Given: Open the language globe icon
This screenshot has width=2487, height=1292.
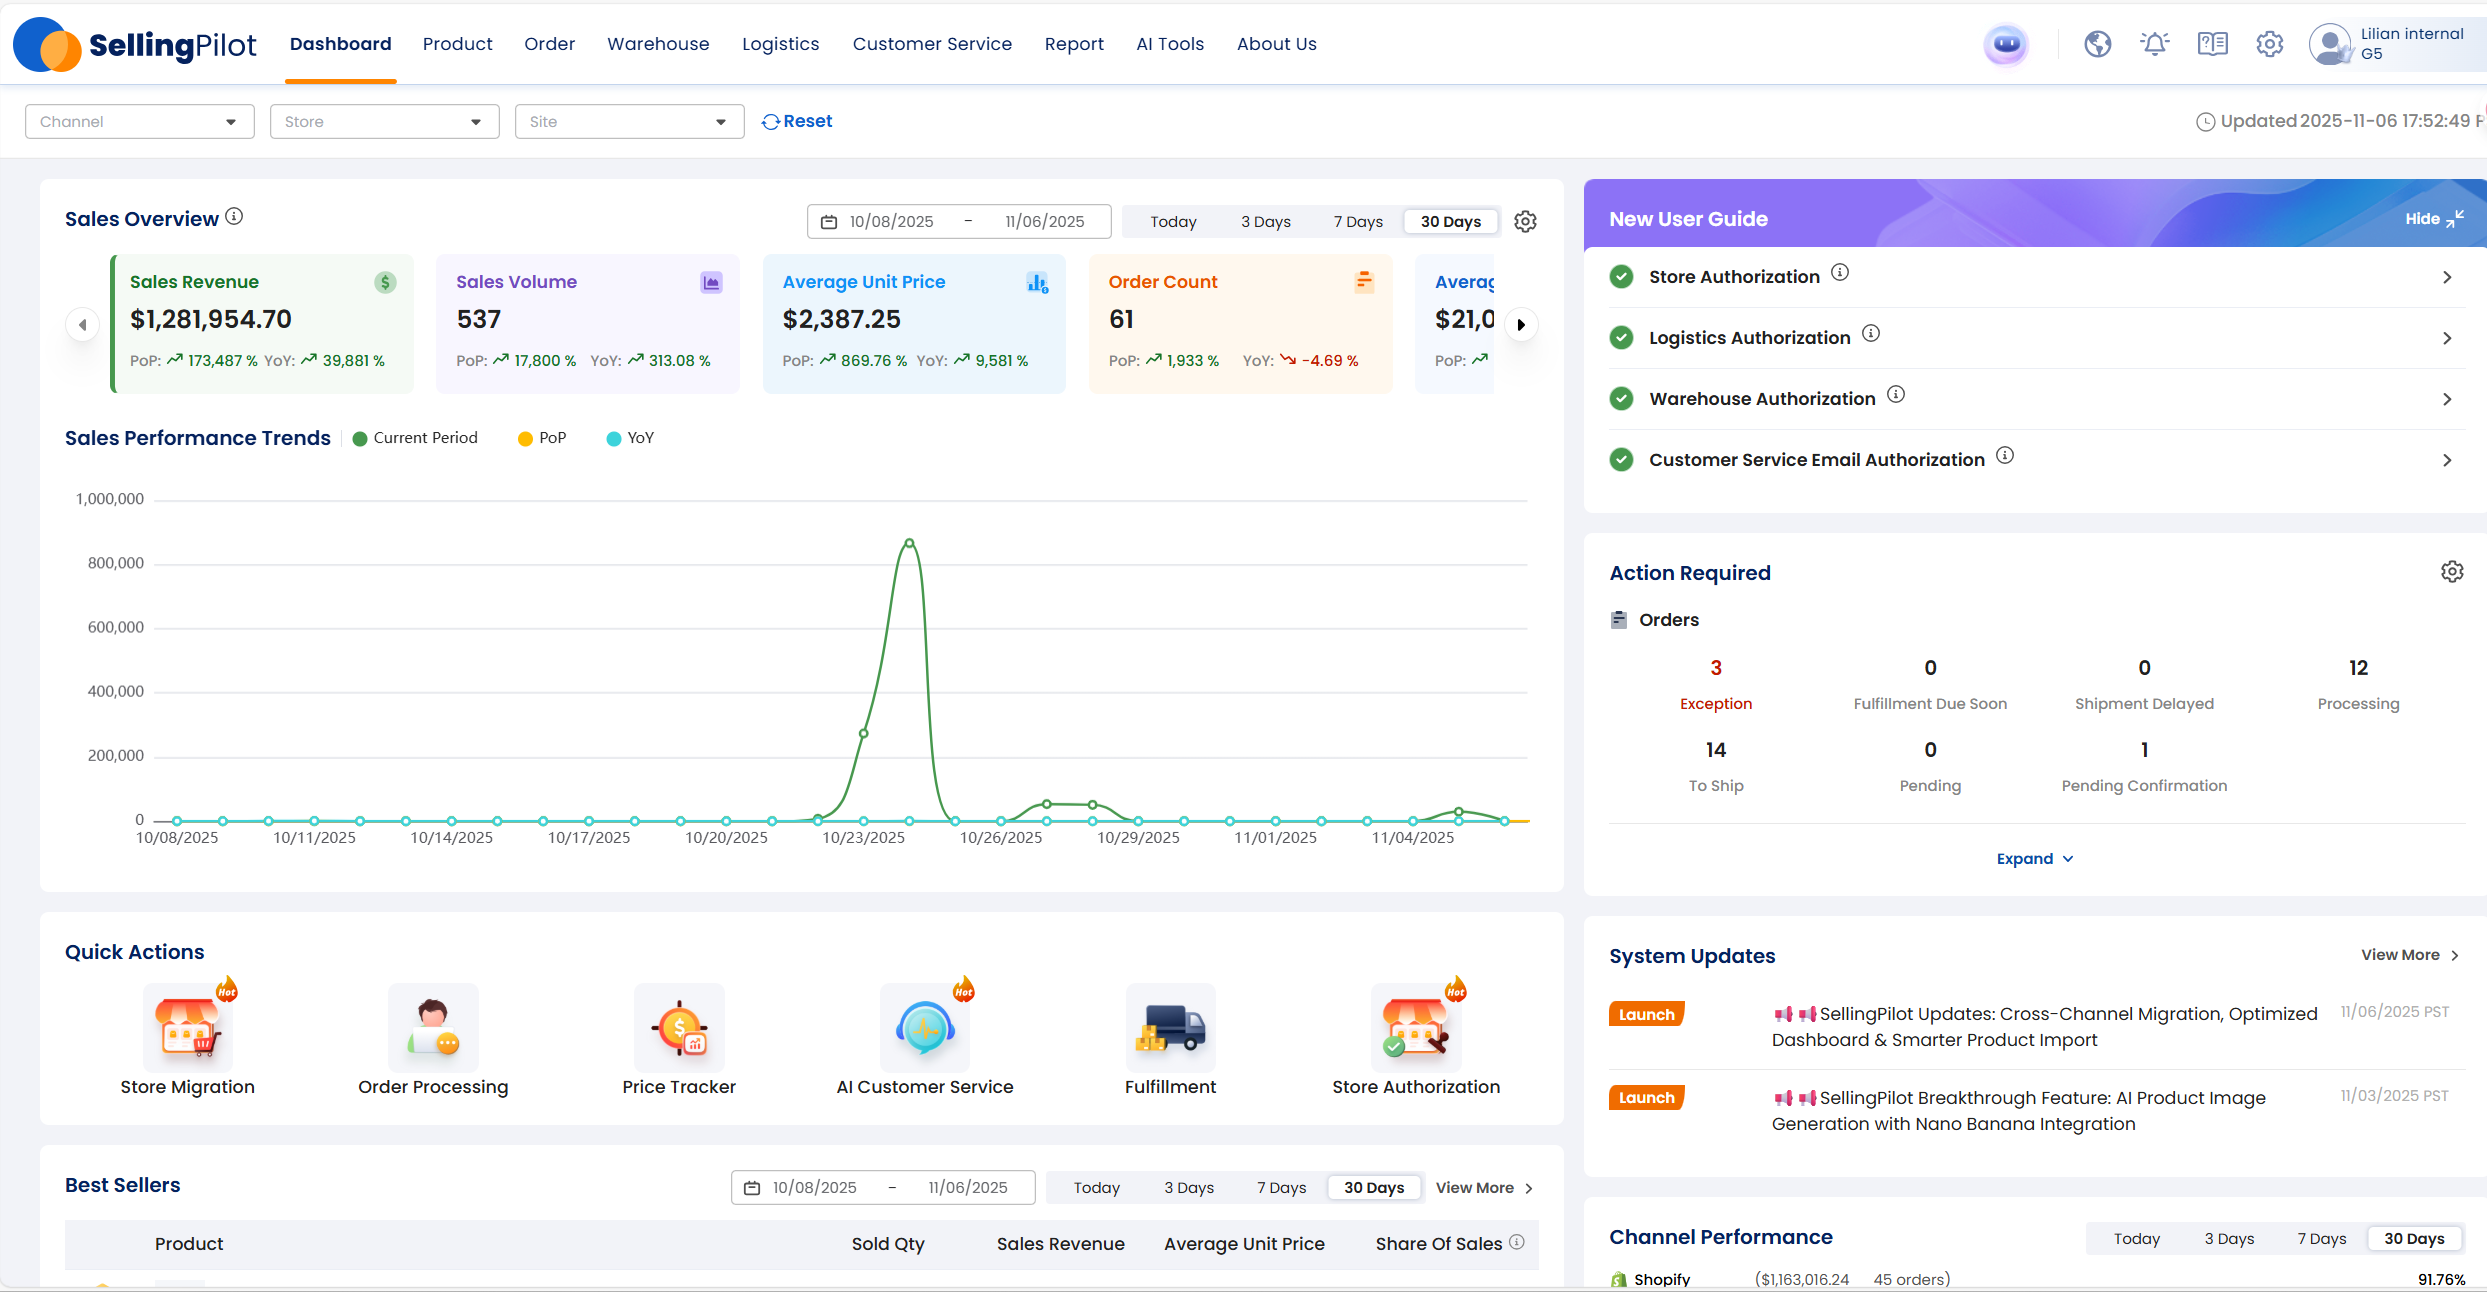Looking at the screenshot, I should click(2097, 44).
